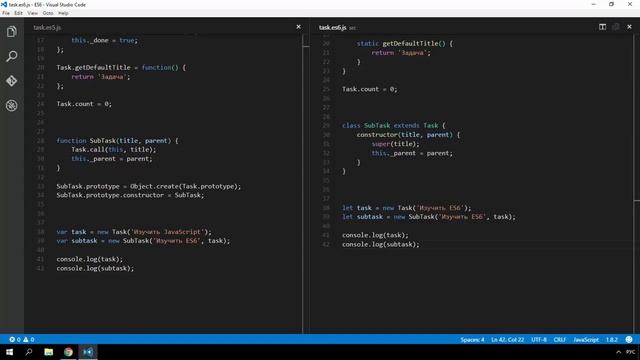
Task: Click 'Task.count = 0;' line in right editor
Action: click(369, 89)
